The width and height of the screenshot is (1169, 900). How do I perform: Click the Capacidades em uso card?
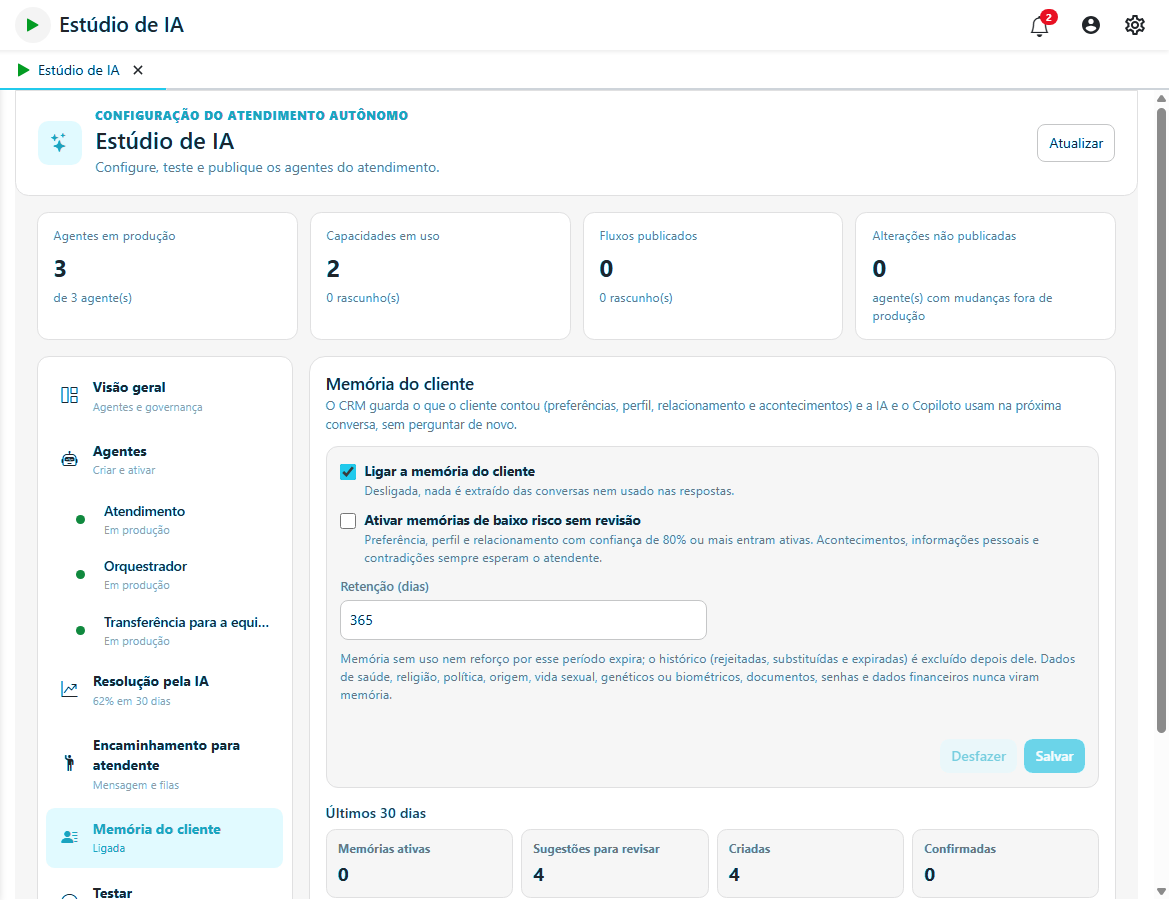click(441, 276)
